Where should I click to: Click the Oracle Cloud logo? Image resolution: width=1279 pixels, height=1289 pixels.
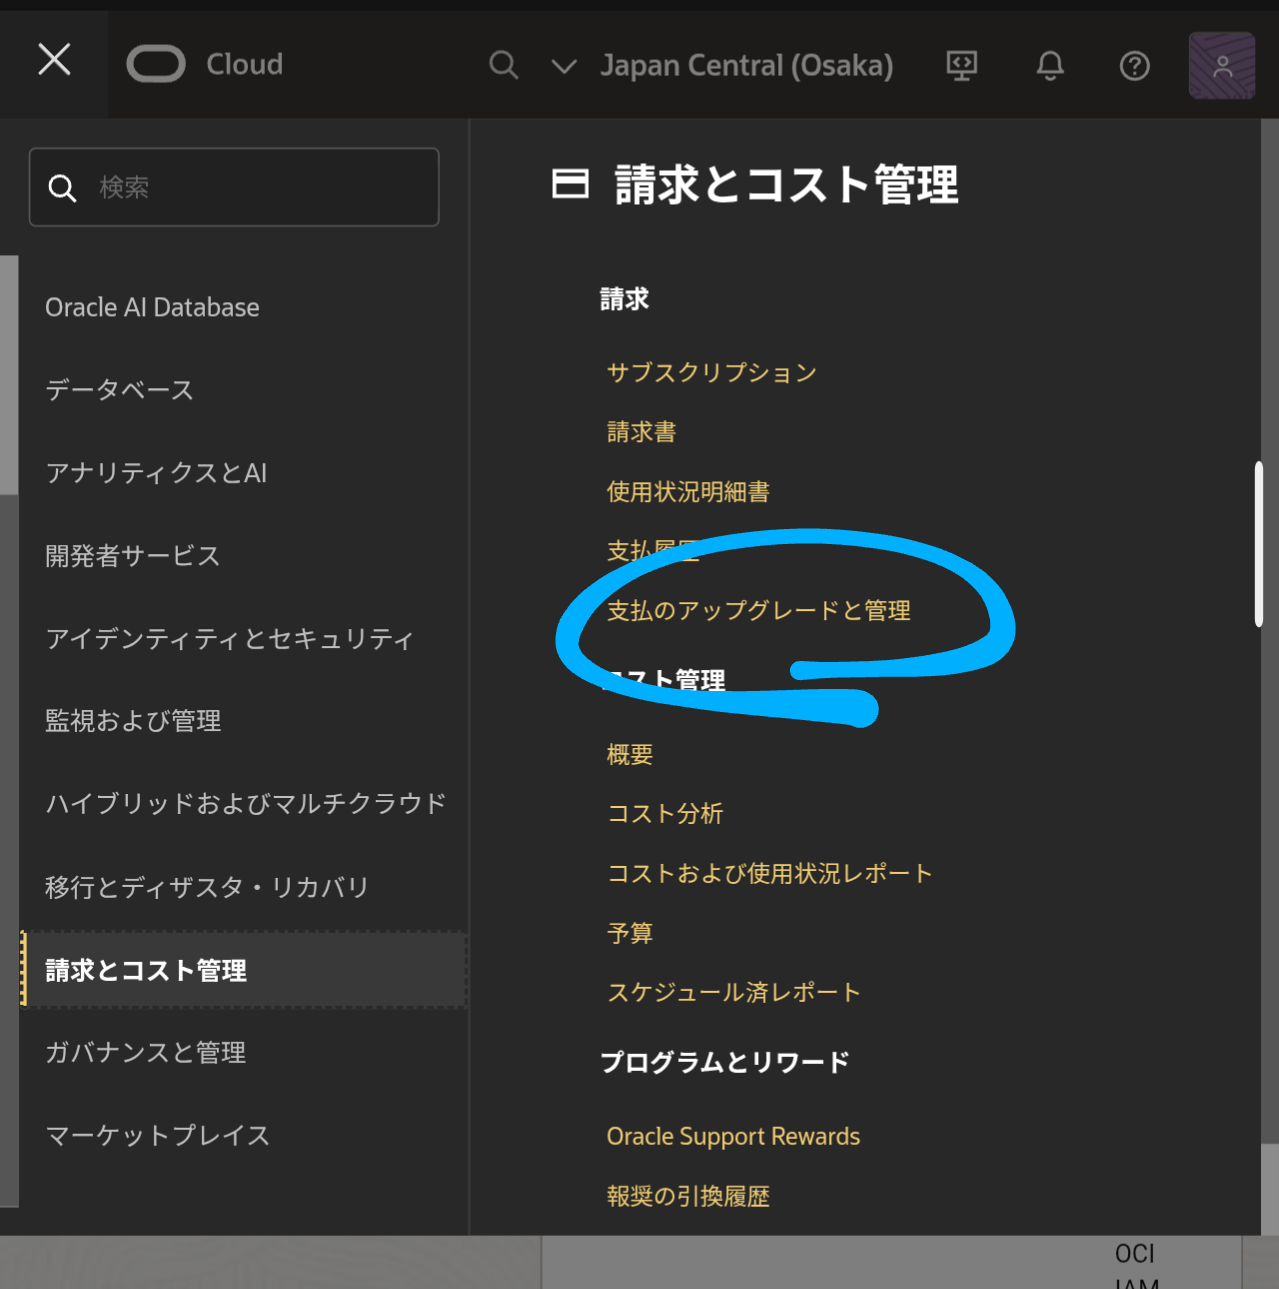pyautogui.click(x=155, y=64)
